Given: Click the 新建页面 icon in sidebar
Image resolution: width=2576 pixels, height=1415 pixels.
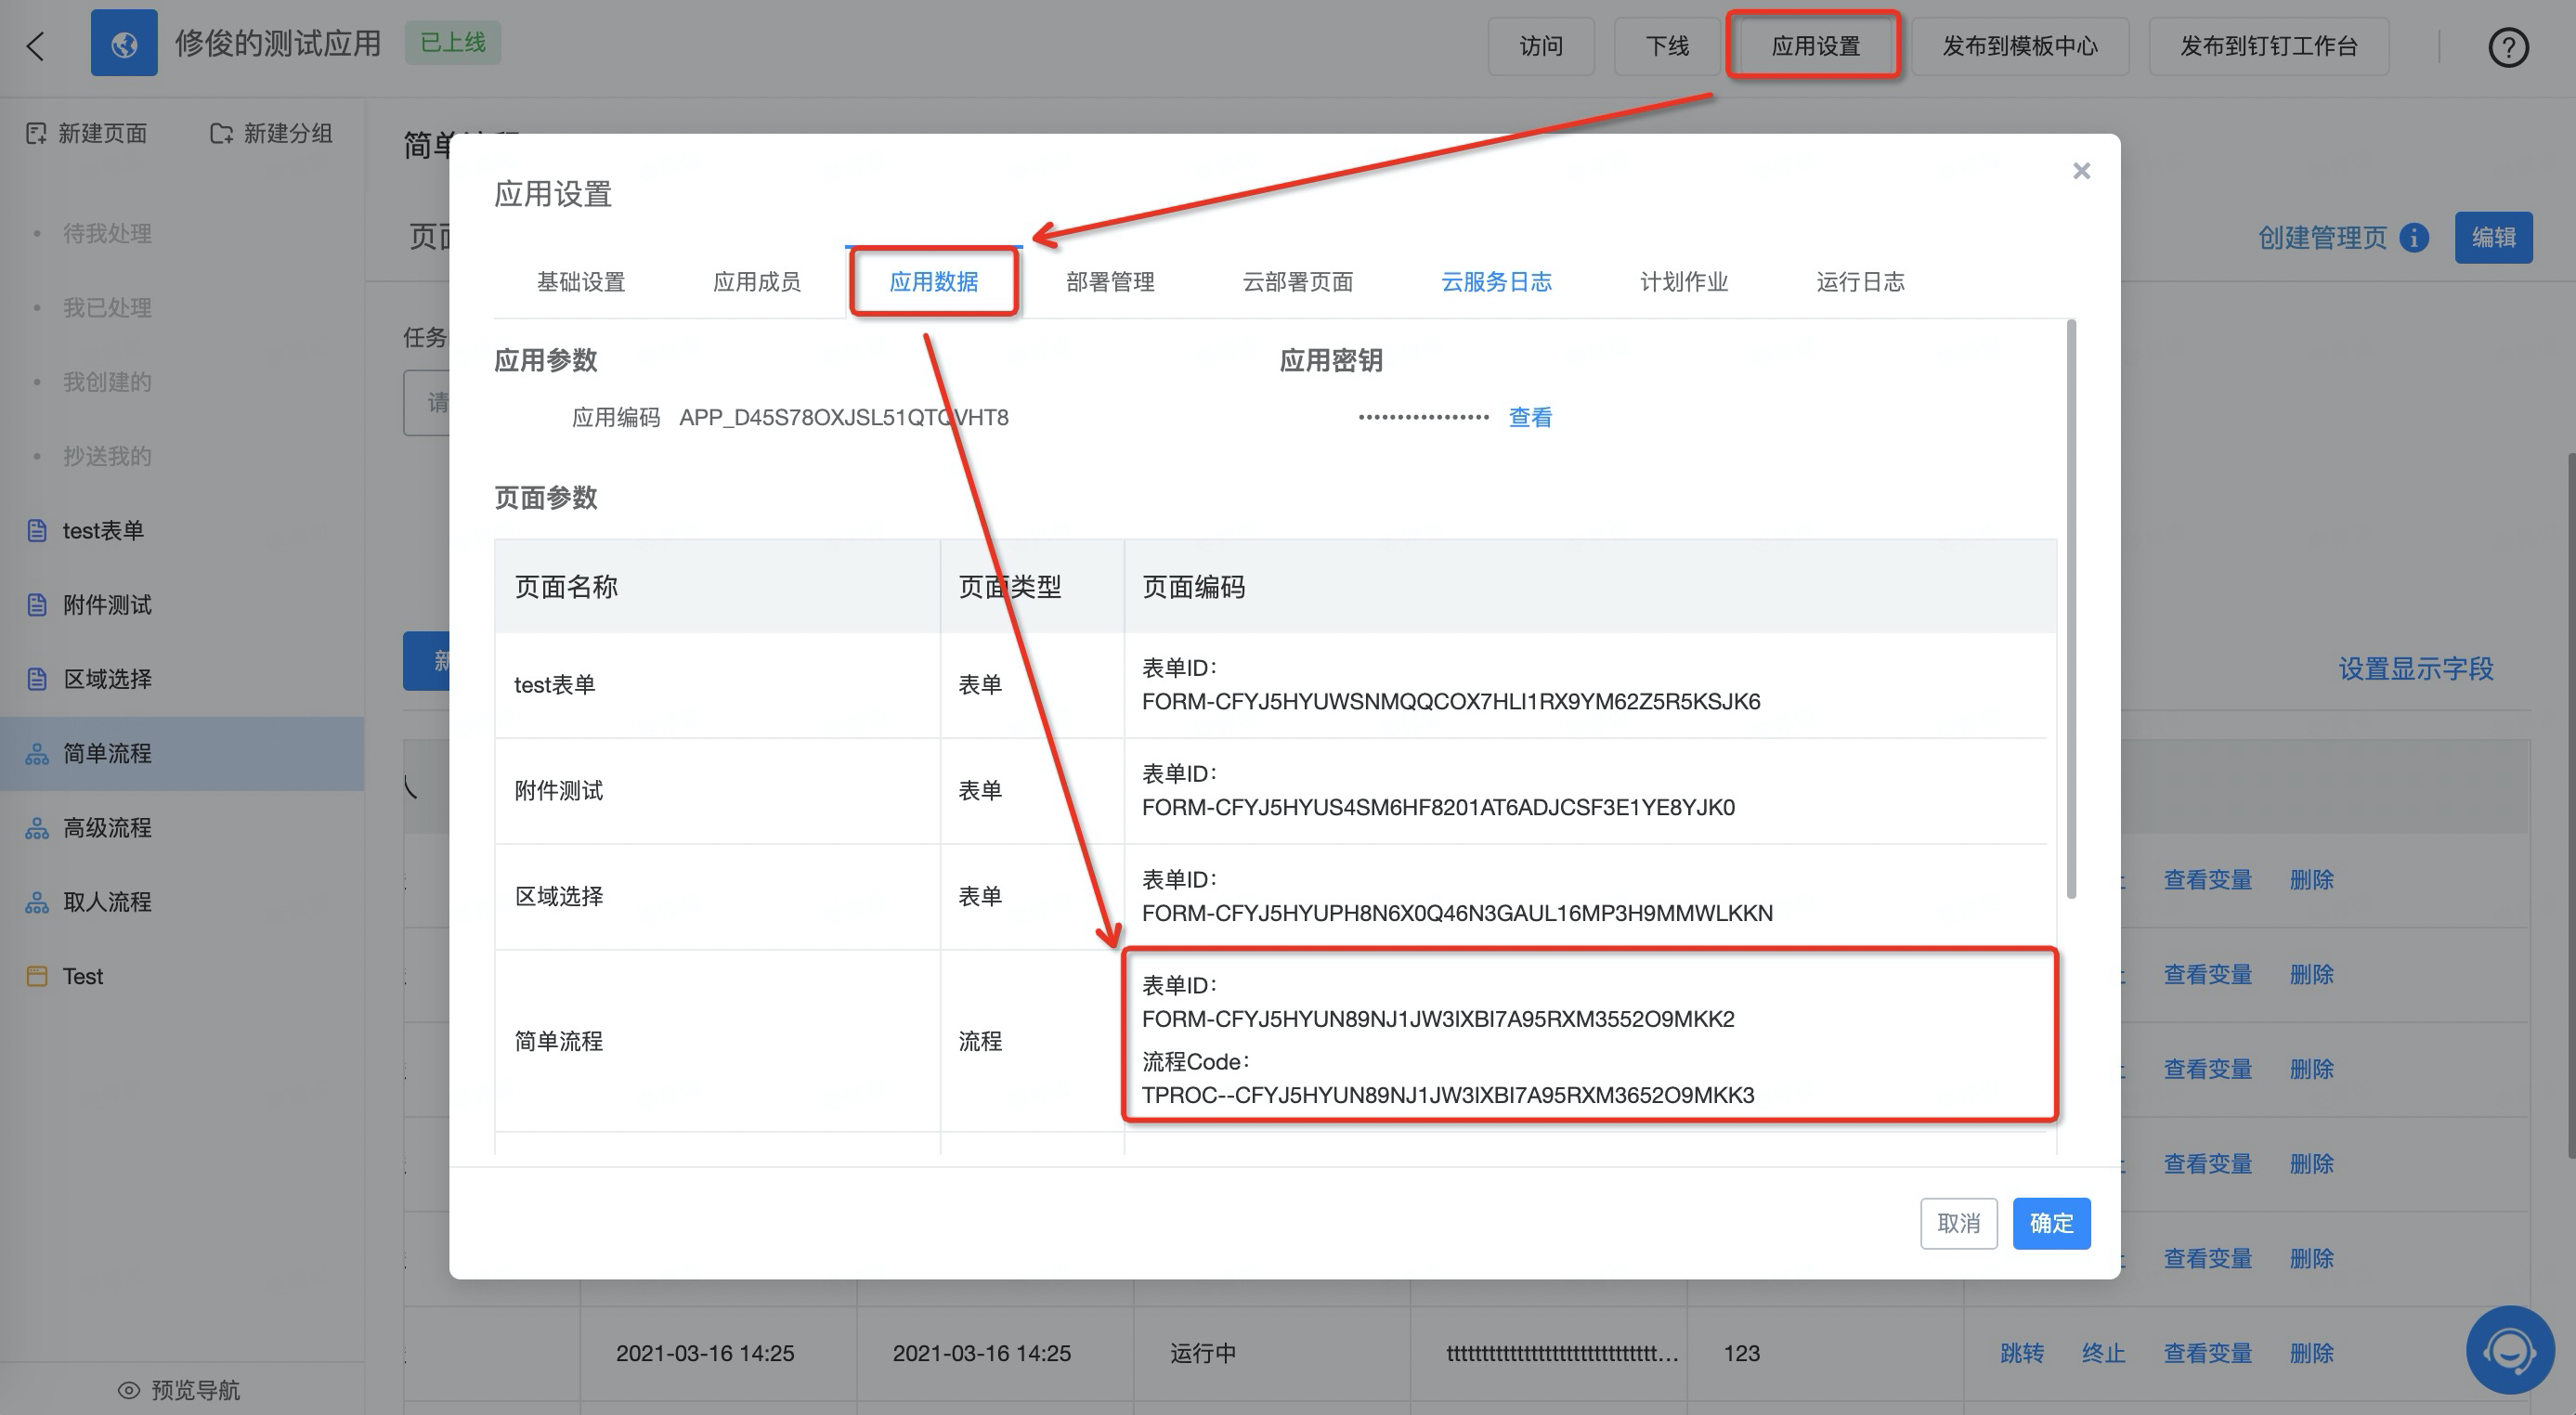Looking at the screenshot, I should pyautogui.click(x=36, y=133).
